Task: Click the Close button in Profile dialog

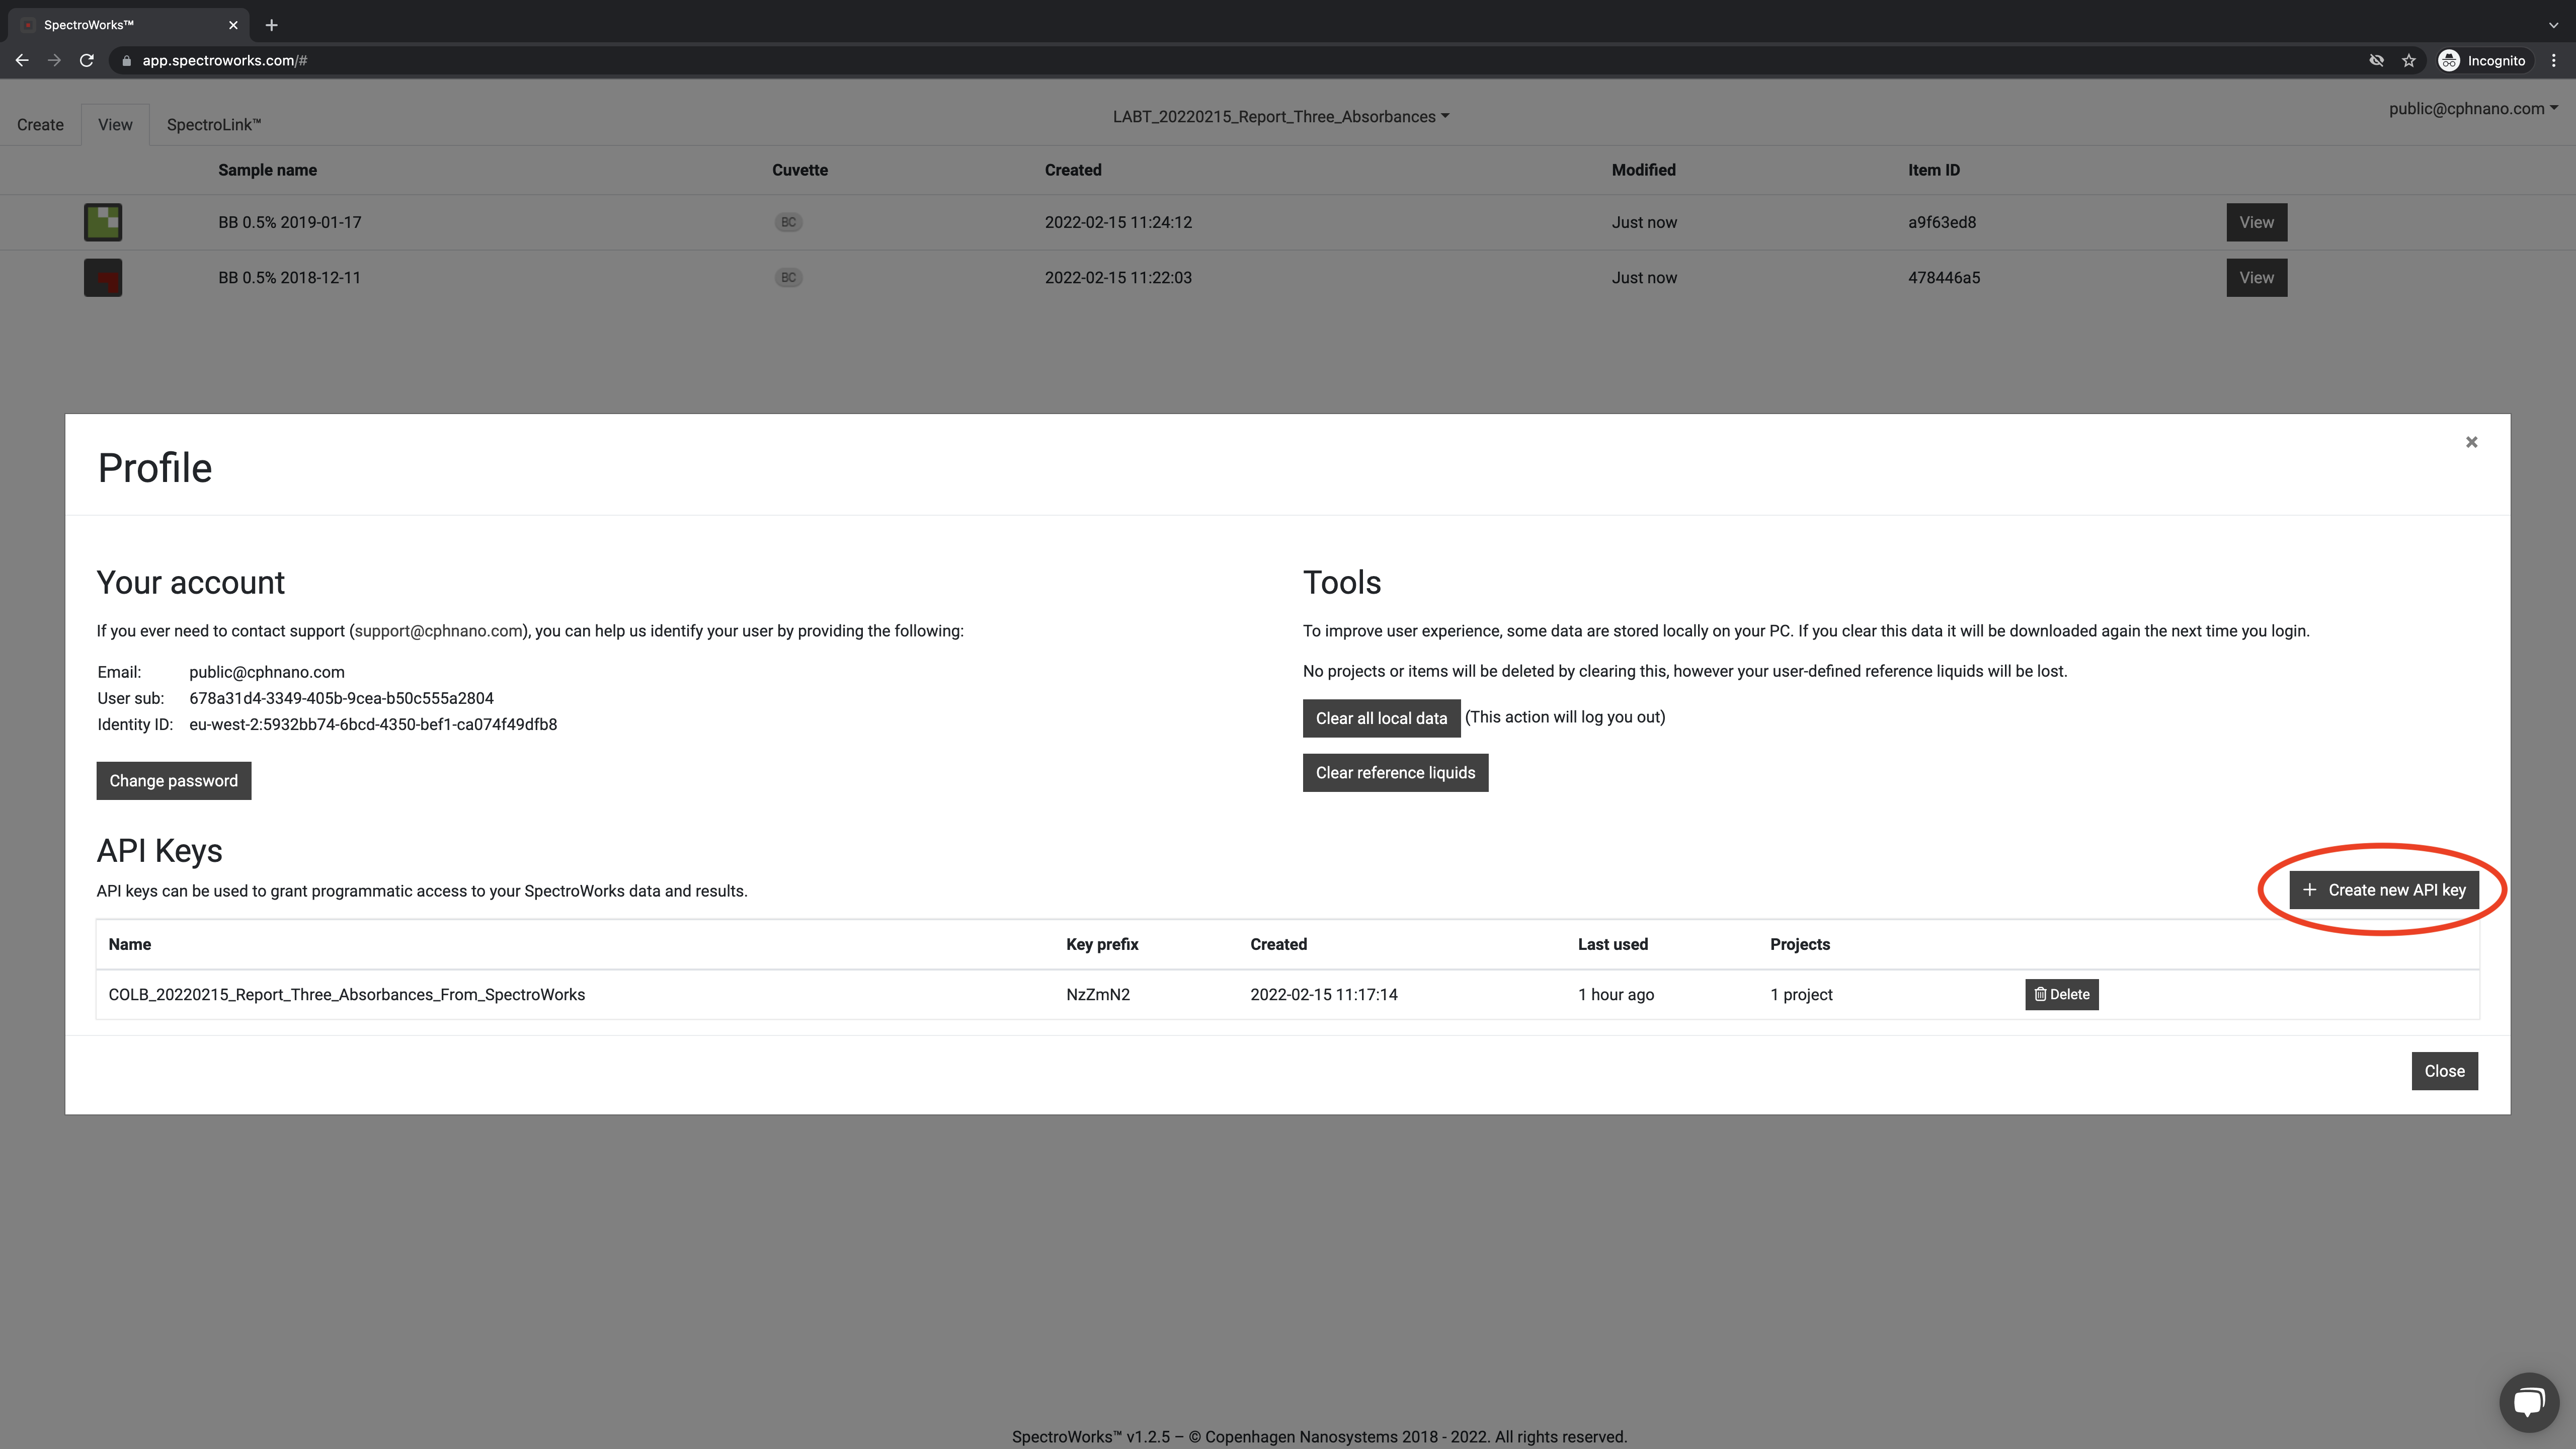Action: click(2444, 1071)
